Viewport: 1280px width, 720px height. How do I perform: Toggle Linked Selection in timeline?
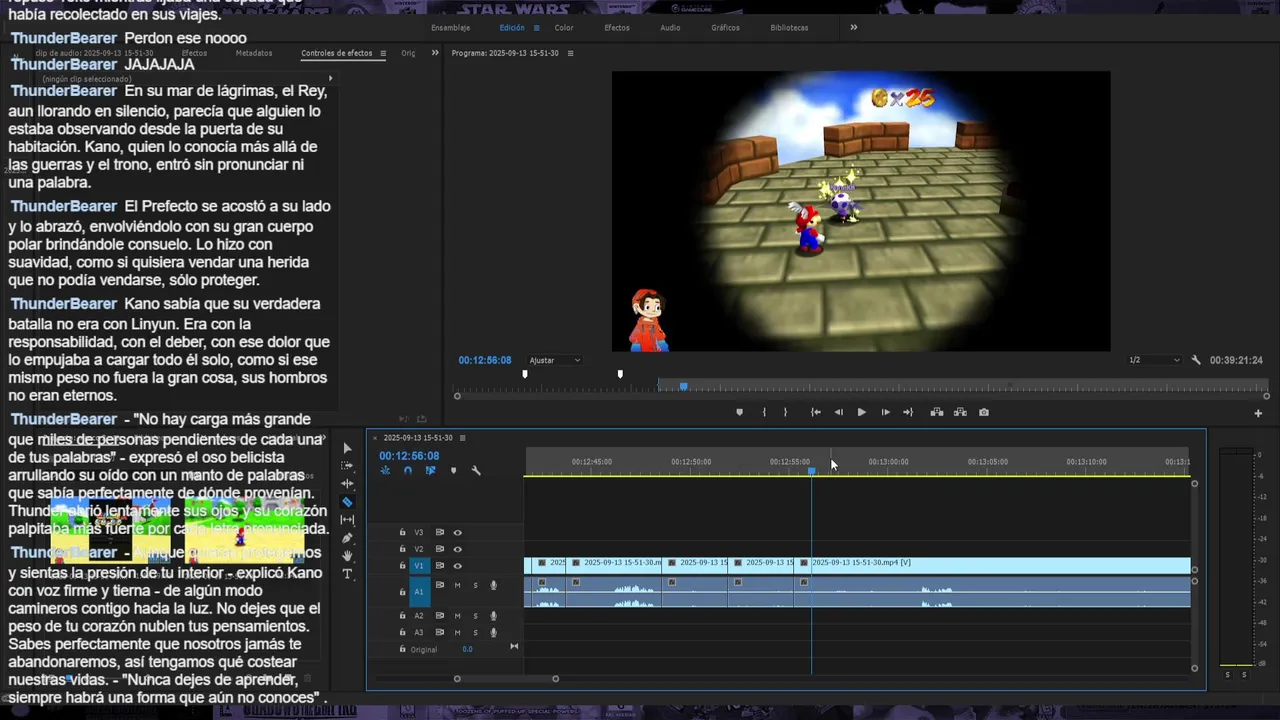click(430, 470)
